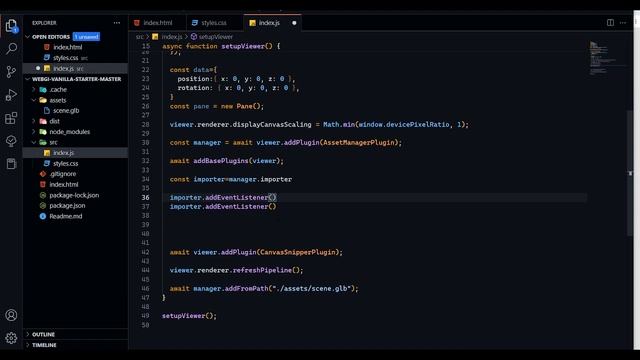
Task: Click sticky header 'async function setupViewer()'
Action: (221, 46)
